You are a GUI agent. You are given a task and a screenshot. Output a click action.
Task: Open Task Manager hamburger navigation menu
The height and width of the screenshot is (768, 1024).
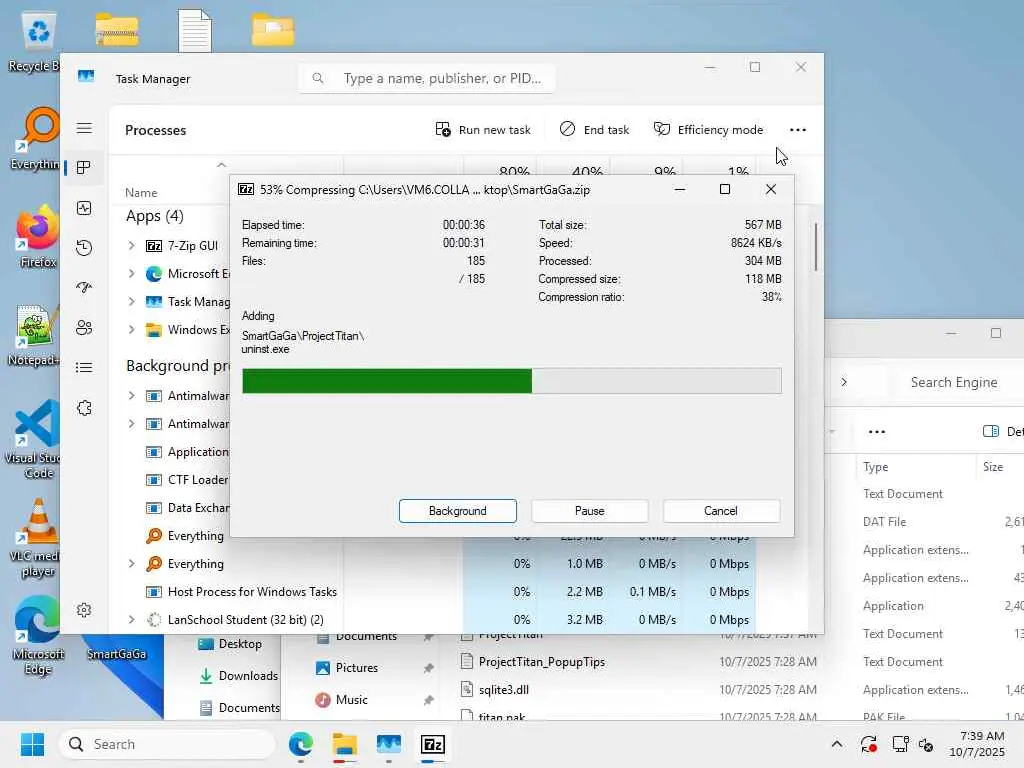[84, 128]
